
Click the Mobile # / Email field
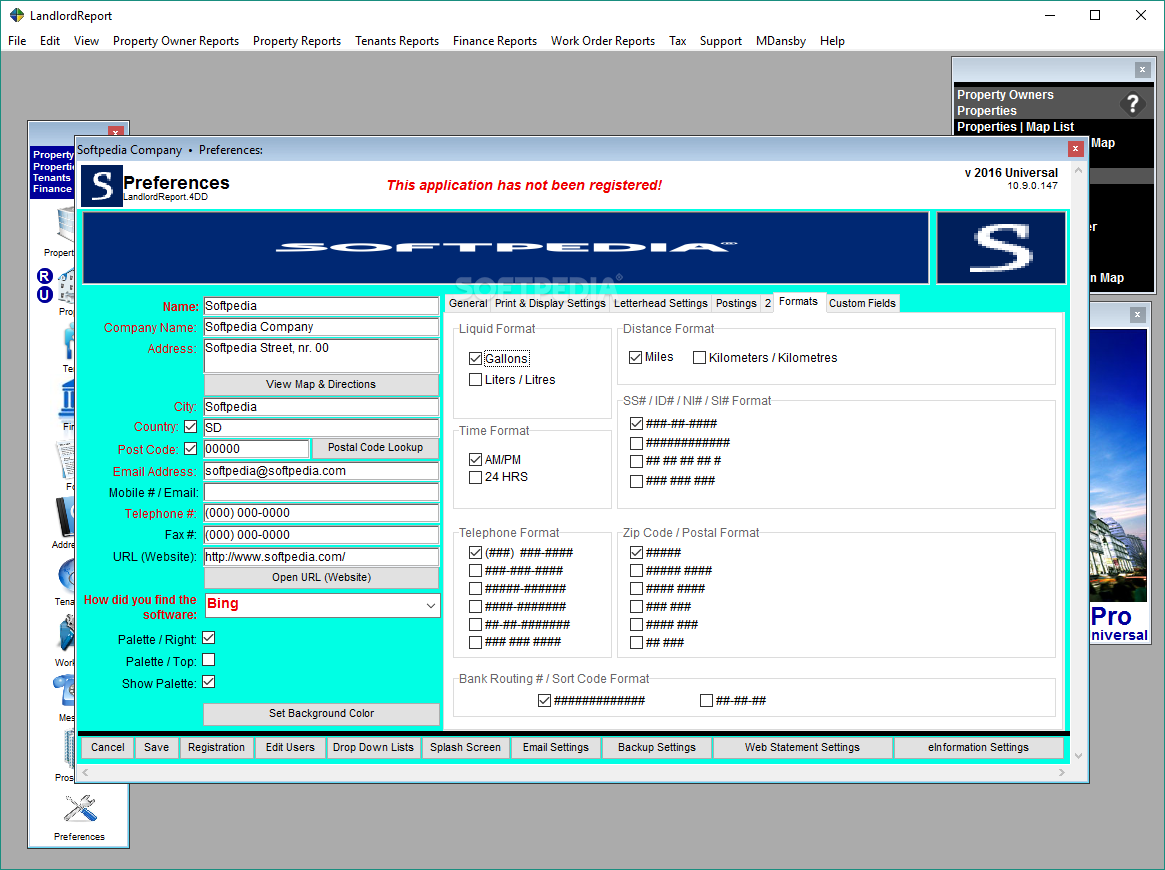point(321,493)
